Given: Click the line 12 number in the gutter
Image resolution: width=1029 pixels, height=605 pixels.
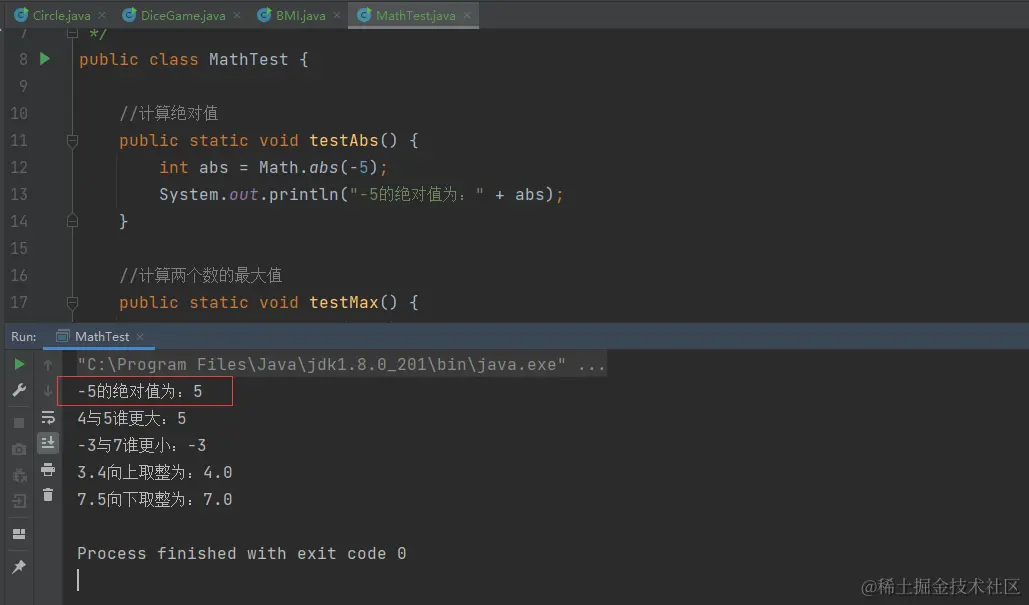Looking at the screenshot, I should pos(19,167).
